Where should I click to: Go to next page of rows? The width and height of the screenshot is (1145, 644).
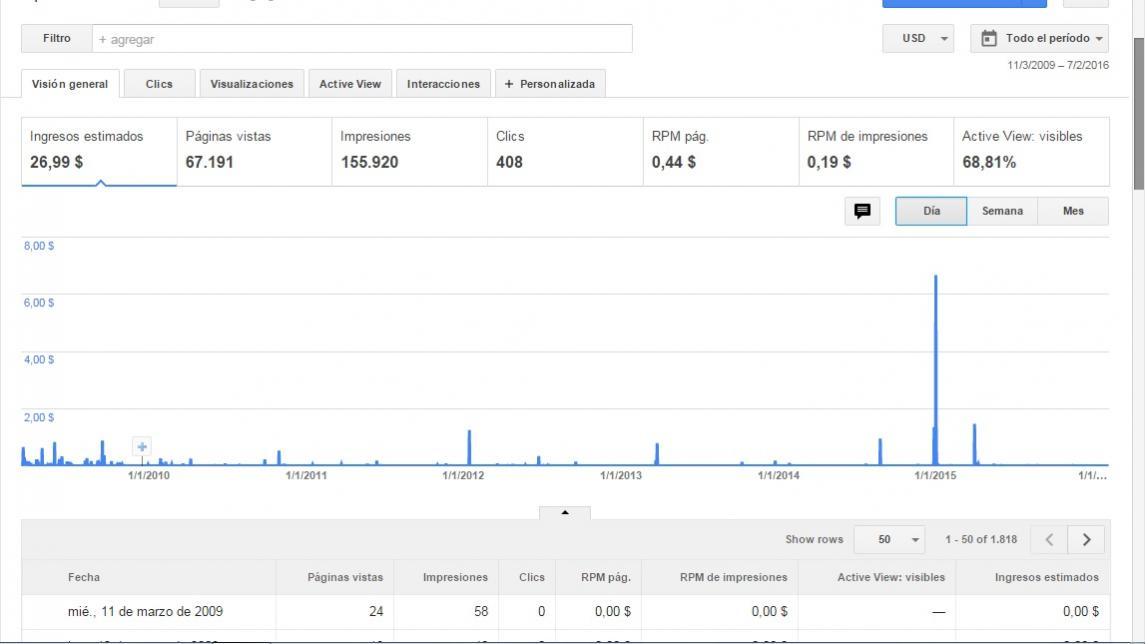pyautogui.click(x=1086, y=540)
